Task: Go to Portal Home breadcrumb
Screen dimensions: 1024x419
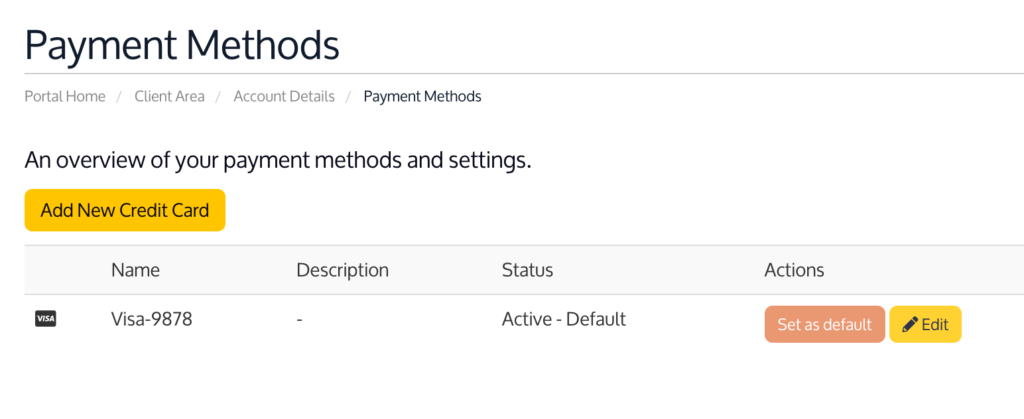Action: (65, 97)
